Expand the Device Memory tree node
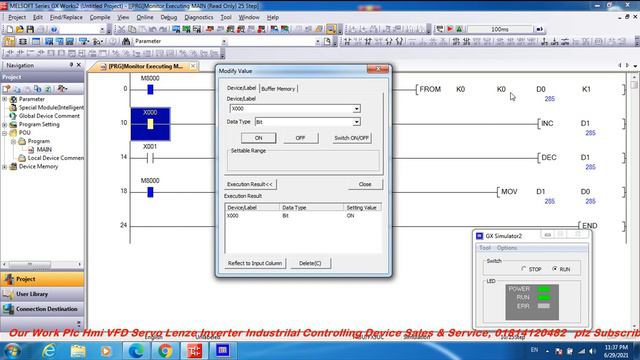The height and width of the screenshot is (360, 640). (4, 167)
